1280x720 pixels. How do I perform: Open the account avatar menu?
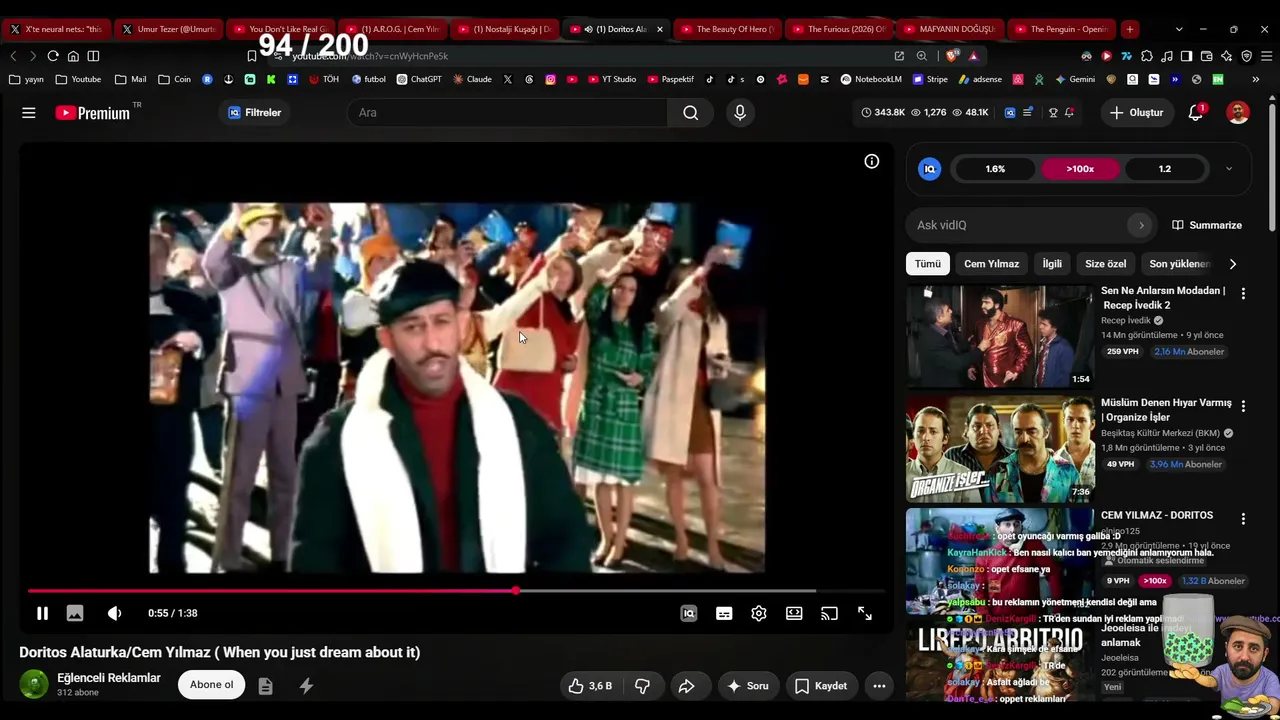click(1238, 113)
